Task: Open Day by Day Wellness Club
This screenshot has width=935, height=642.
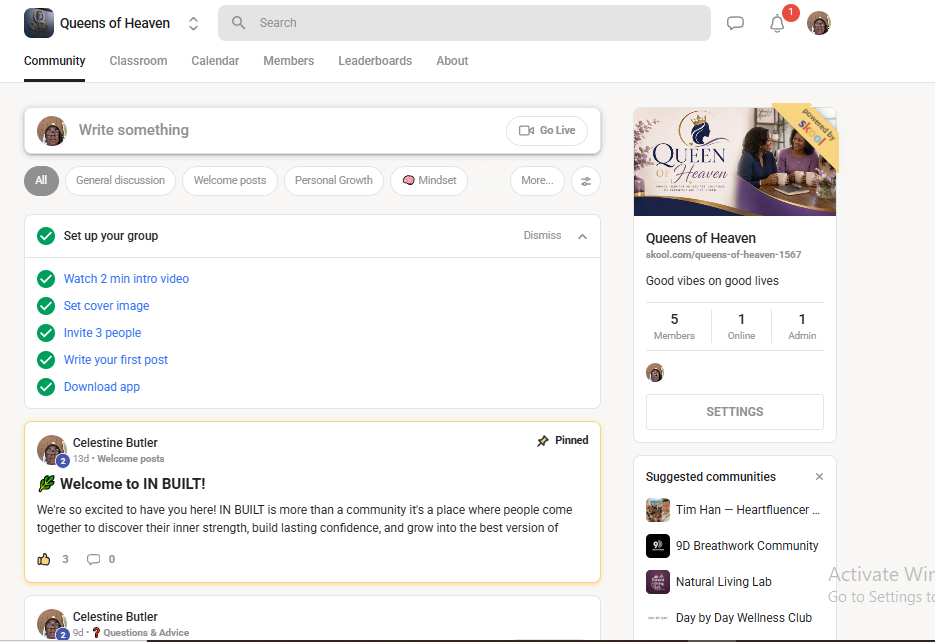Action: (x=744, y=618)
